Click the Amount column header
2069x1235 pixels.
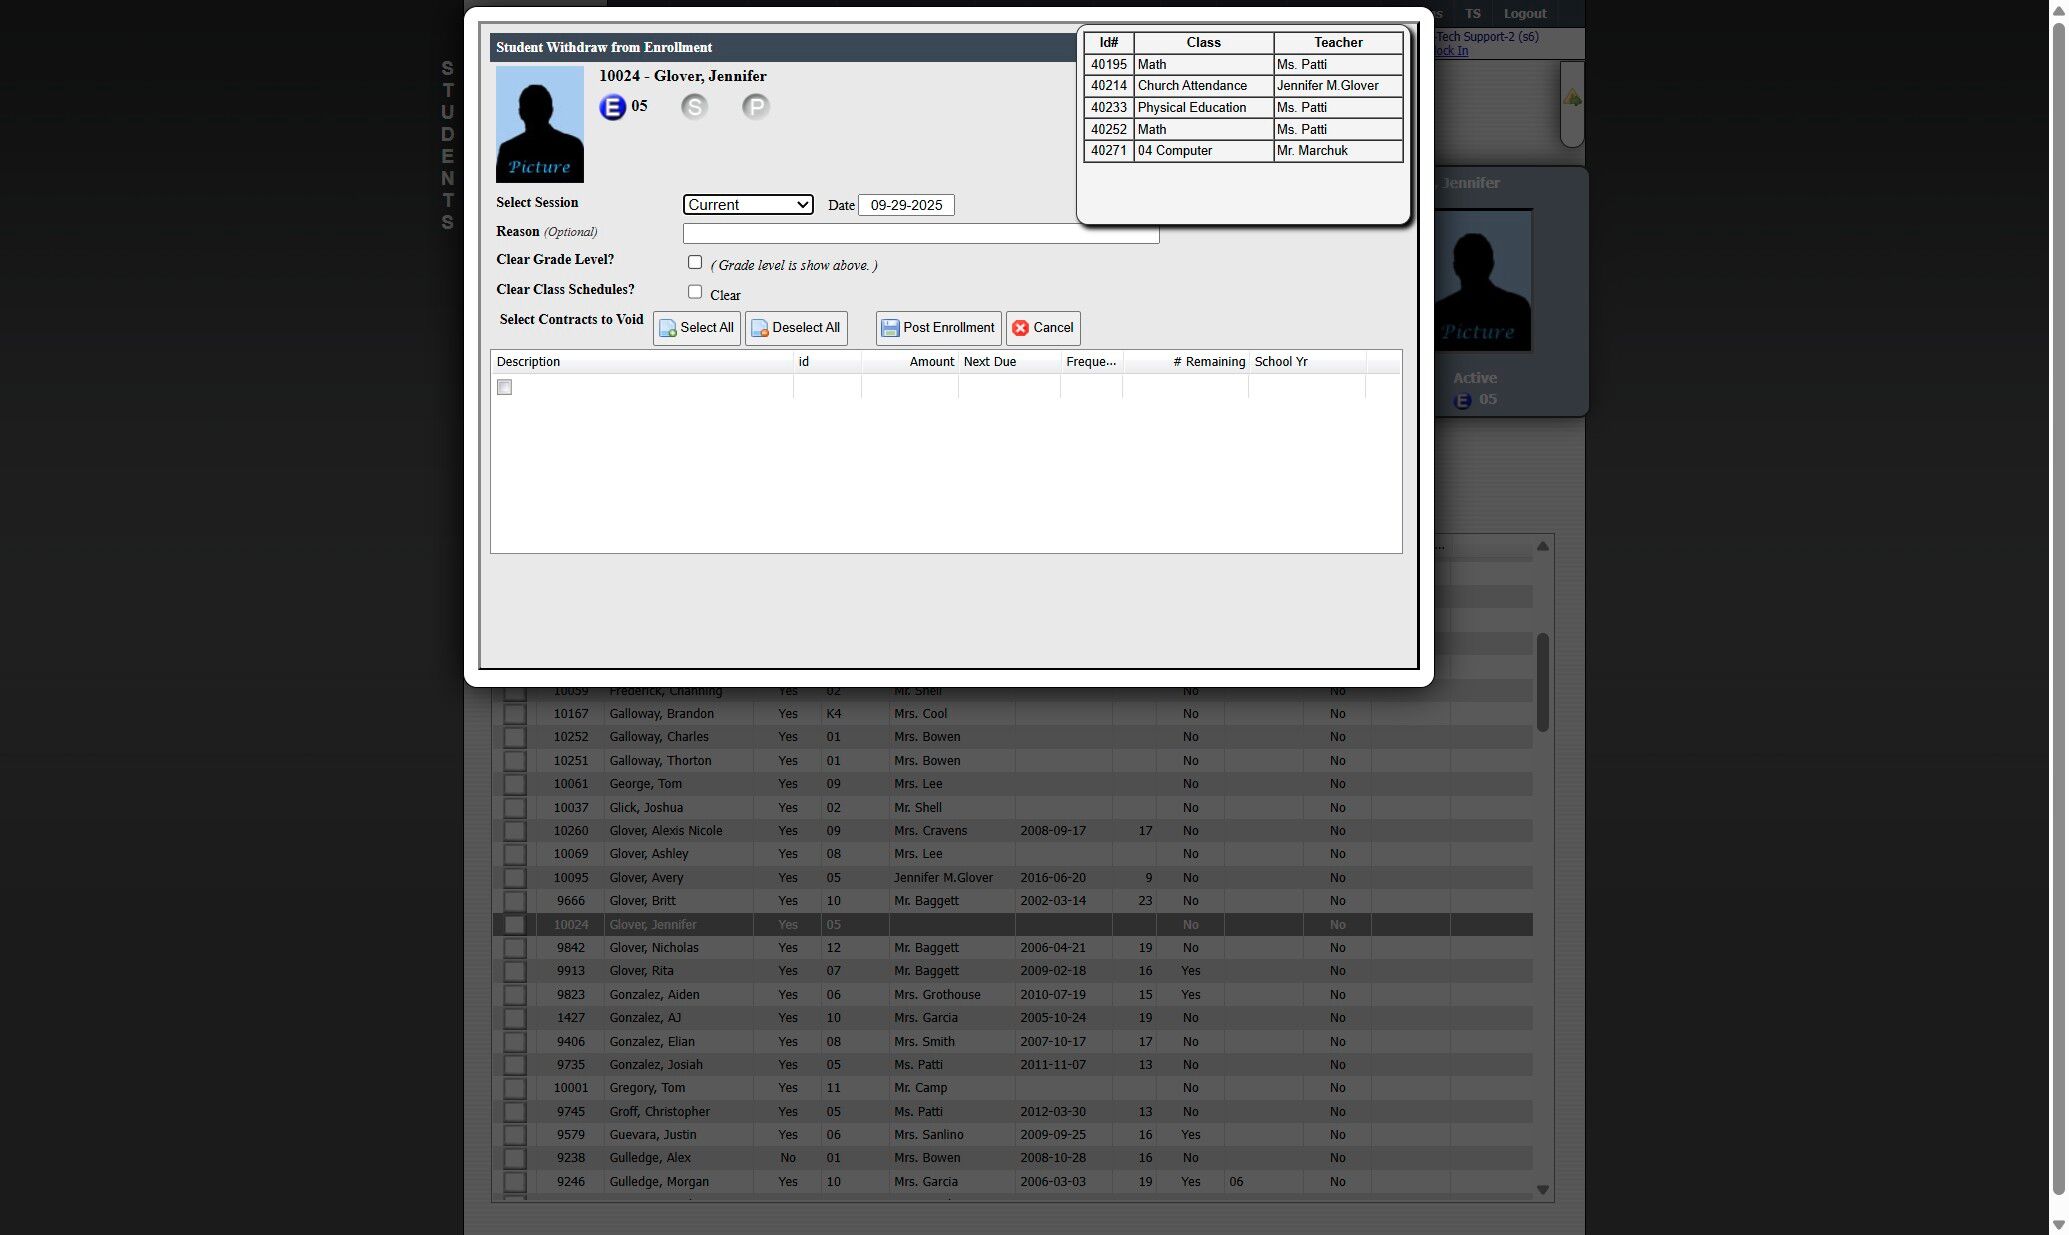pyautogui.click(x=910, y=362)
